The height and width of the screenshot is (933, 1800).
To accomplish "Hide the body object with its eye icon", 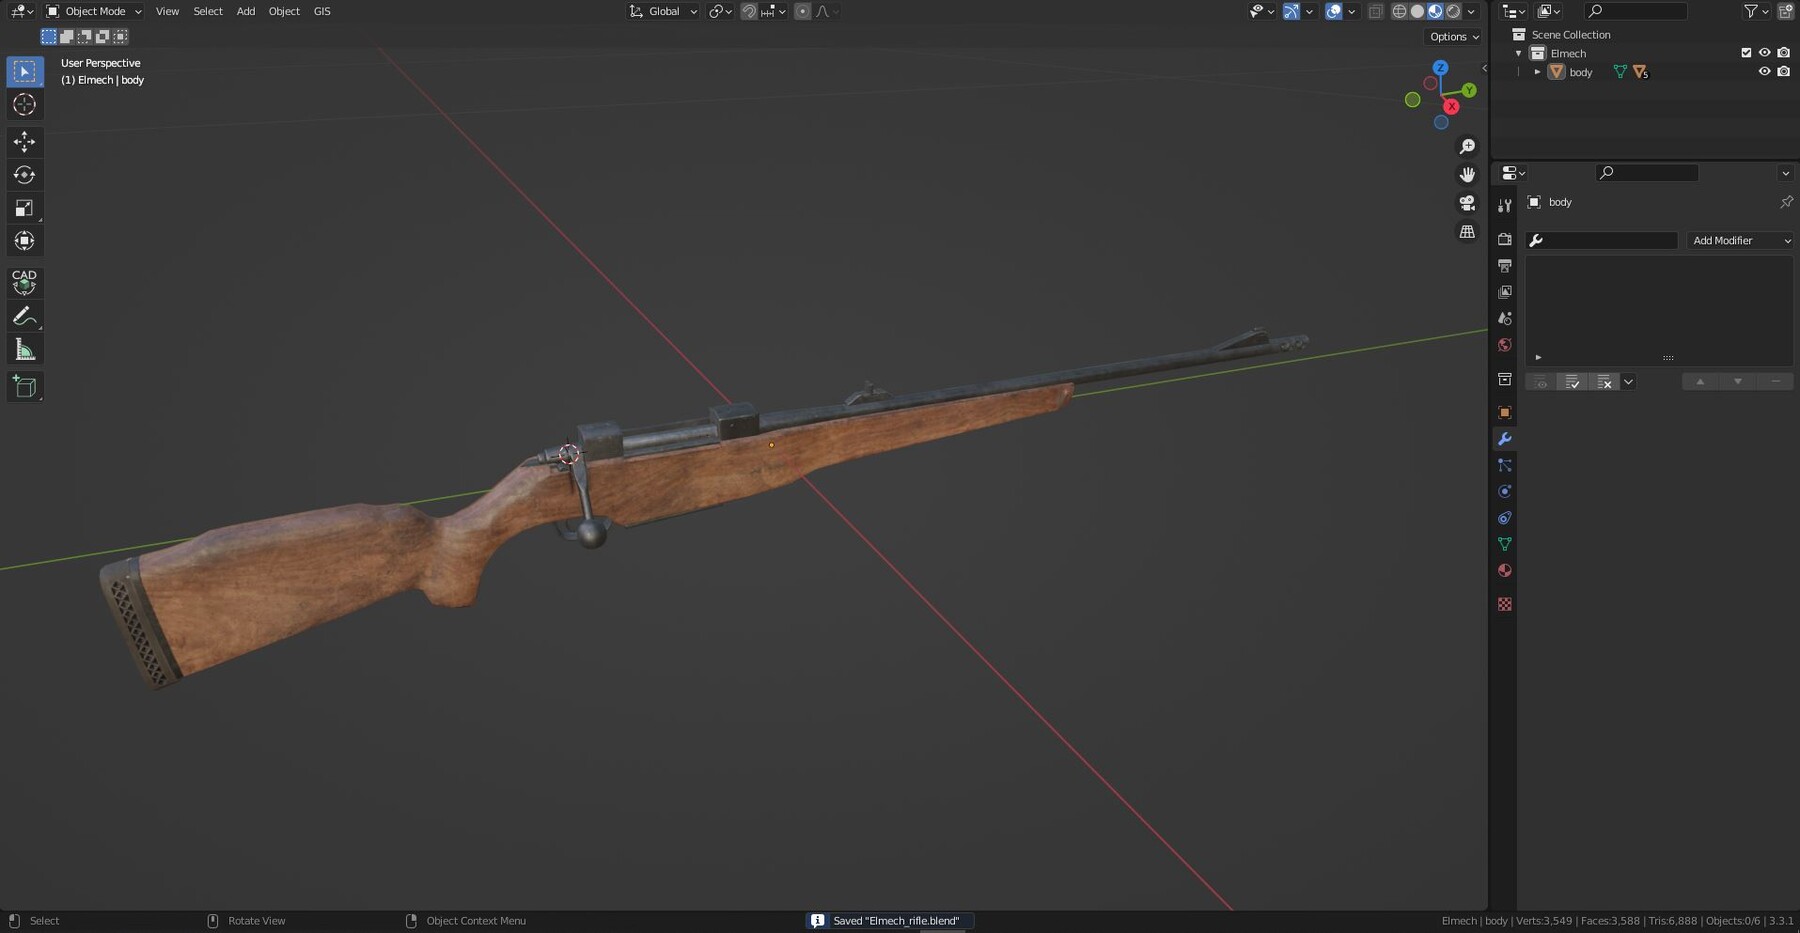I will tap(1765, 71).
